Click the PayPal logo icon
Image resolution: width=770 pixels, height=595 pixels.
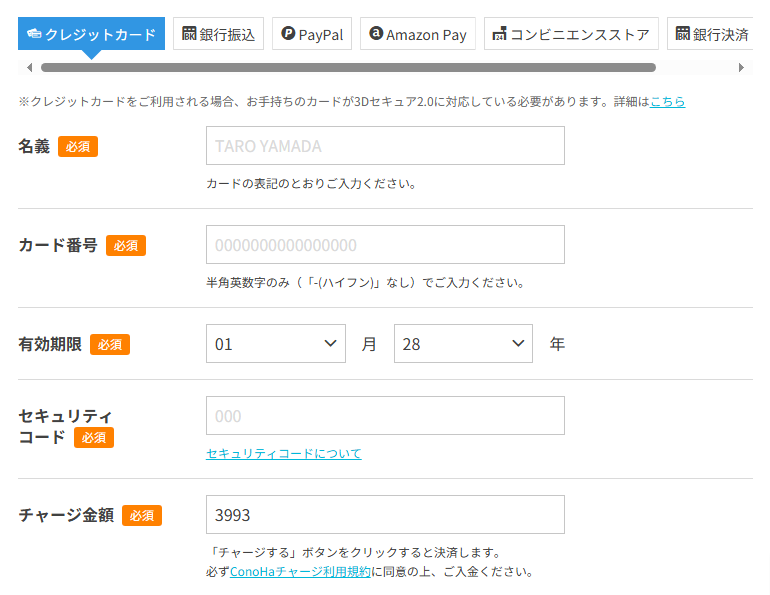coord(288,34)
